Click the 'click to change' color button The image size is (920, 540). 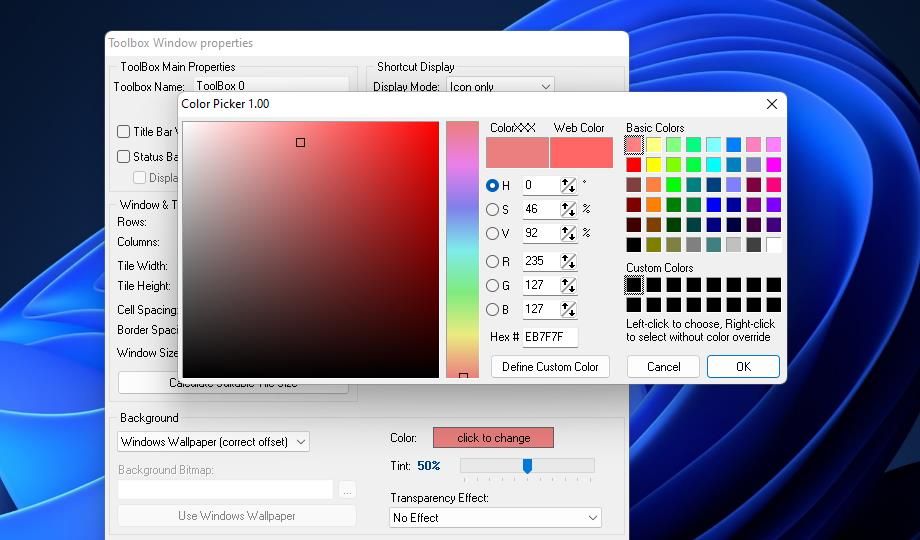coord(493,438)
